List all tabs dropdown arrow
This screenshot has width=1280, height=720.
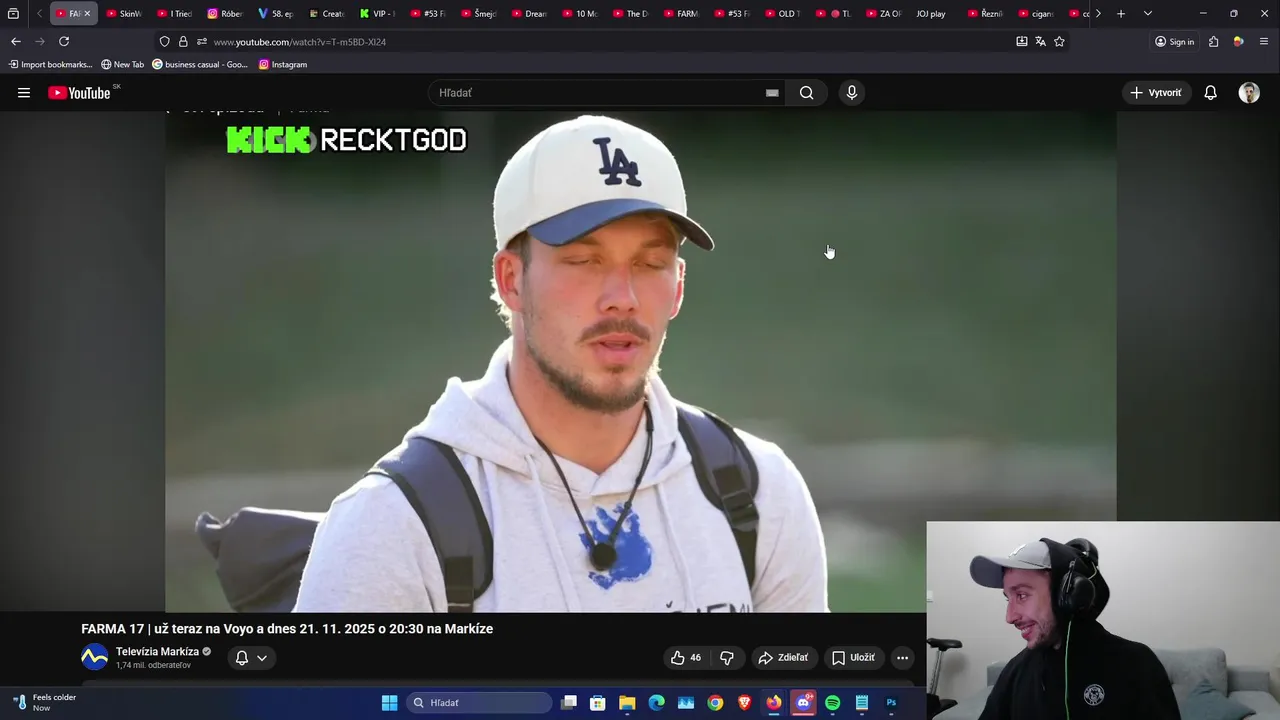point(1148,14)
